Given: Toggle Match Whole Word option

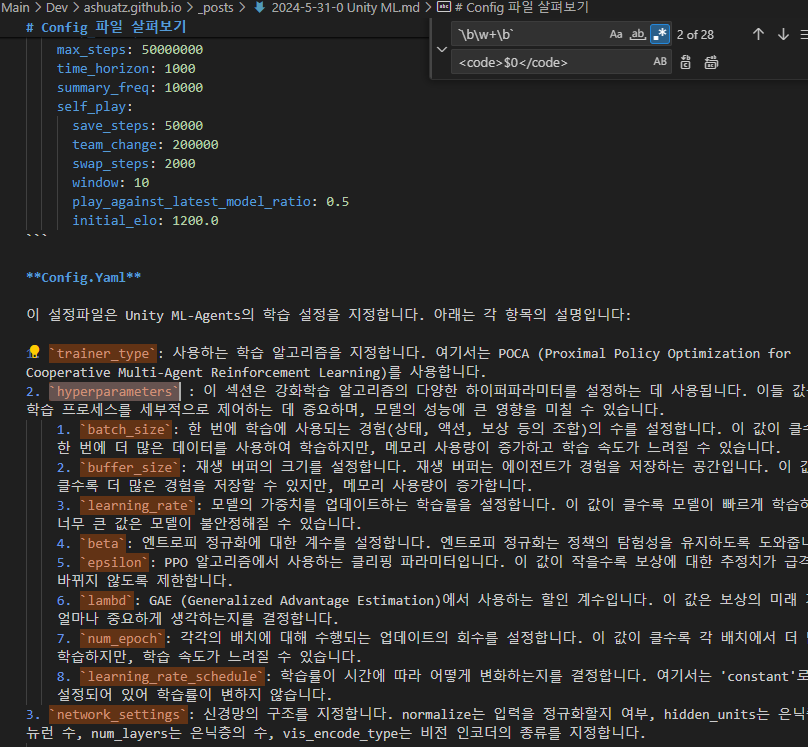Looking at the screenshot, I should point(638,34).
